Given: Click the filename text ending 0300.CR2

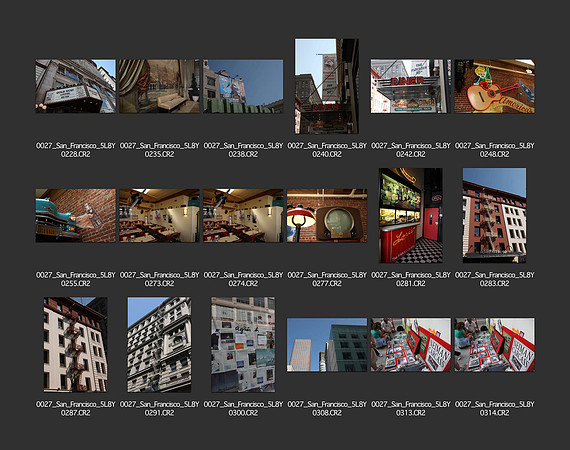Looking at the screenshot, I should [243, 408].
